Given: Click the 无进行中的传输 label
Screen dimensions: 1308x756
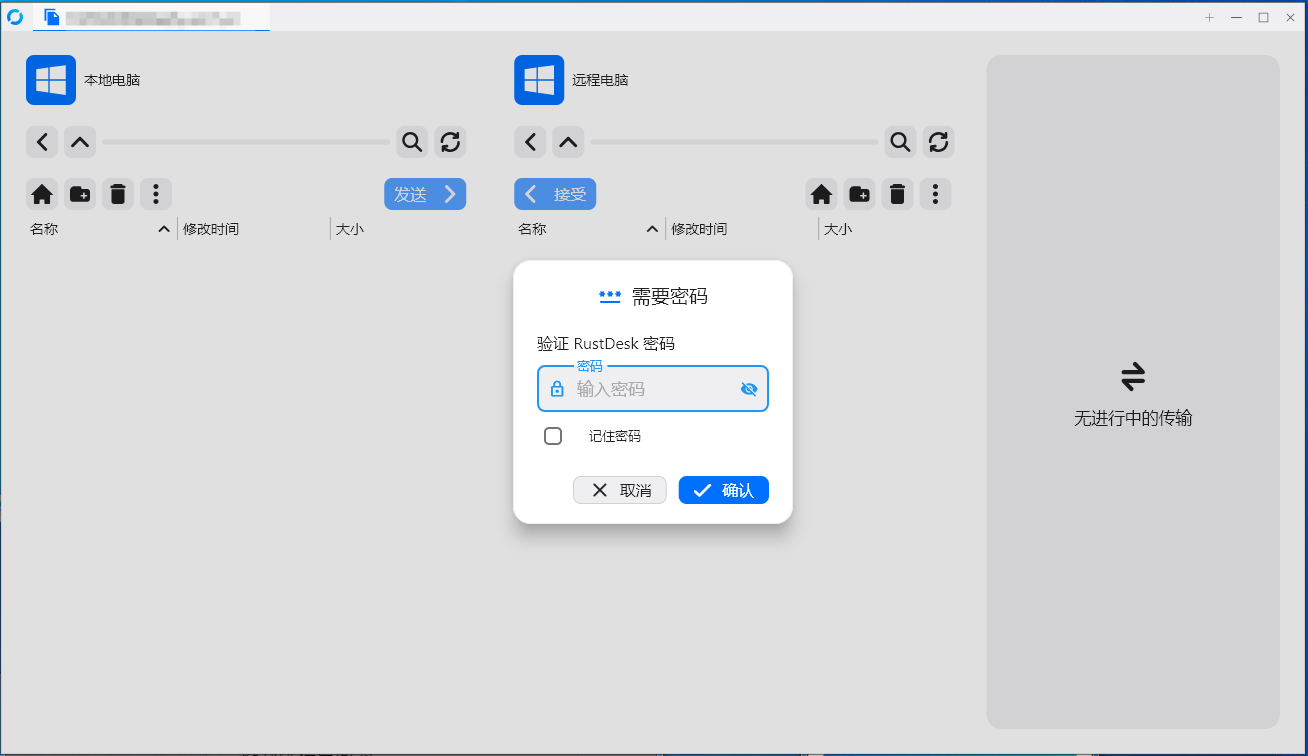Looking at the screenshot, I should pos(1133,419).
